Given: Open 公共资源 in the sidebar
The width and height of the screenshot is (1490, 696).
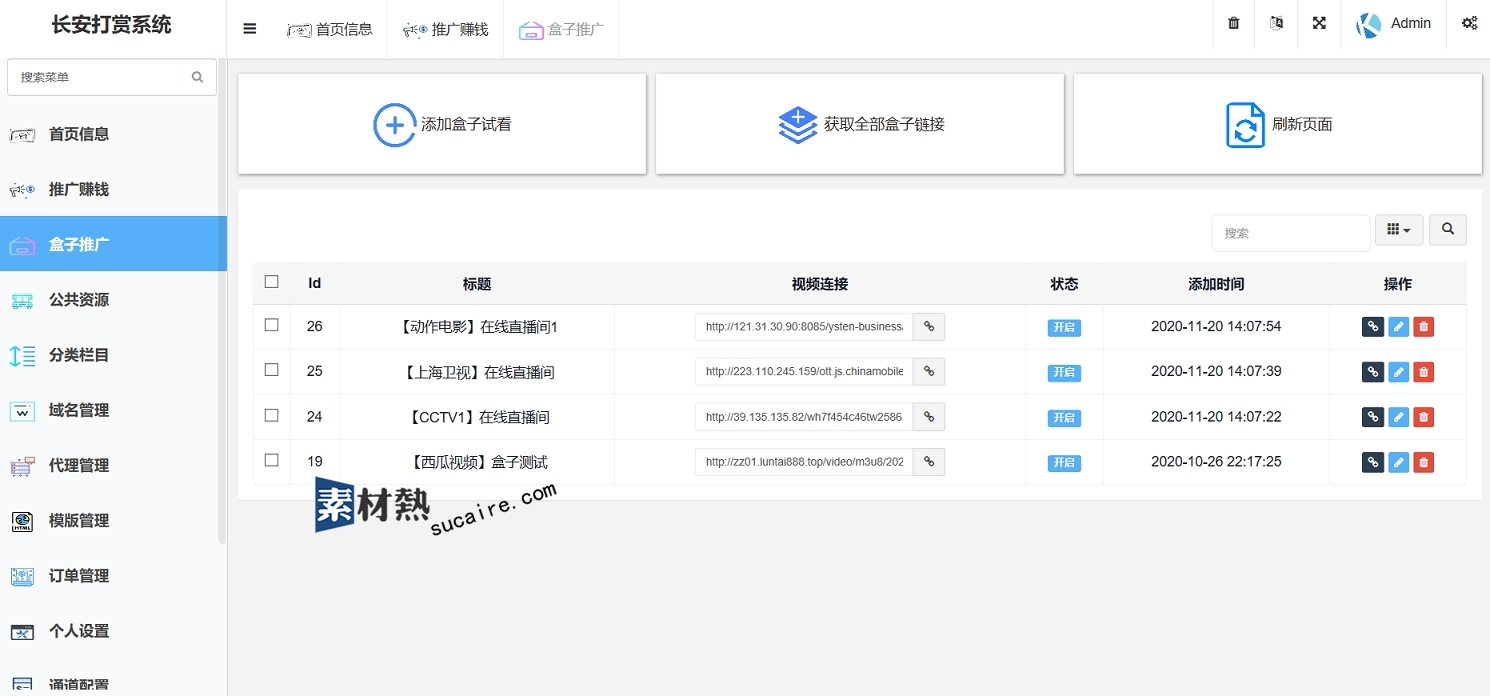Looking at the screenshot, I should point(113,299).
